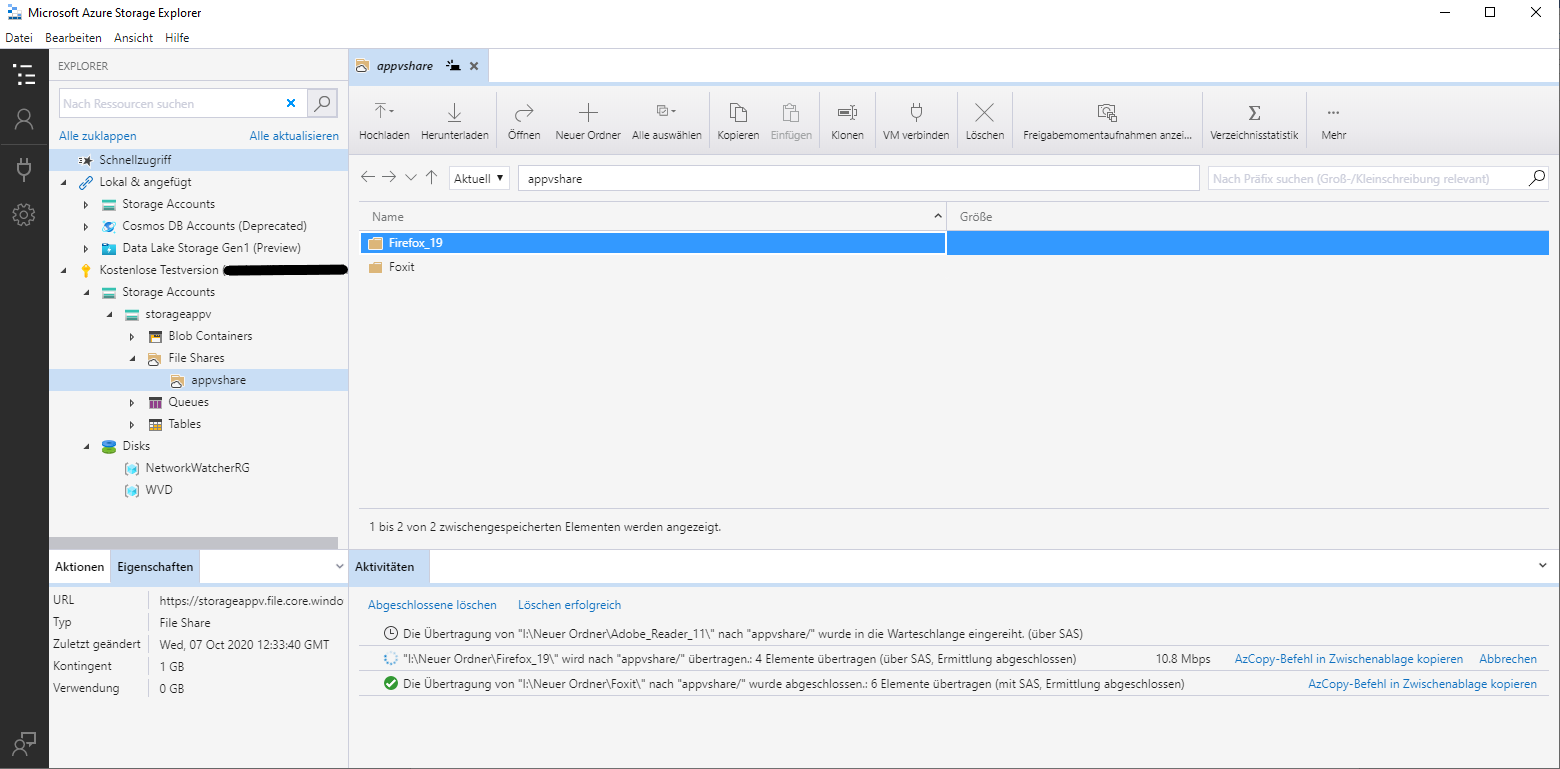Open the Explorer view in the sidebar
The image size is (1560, 769).
(24, 74)
